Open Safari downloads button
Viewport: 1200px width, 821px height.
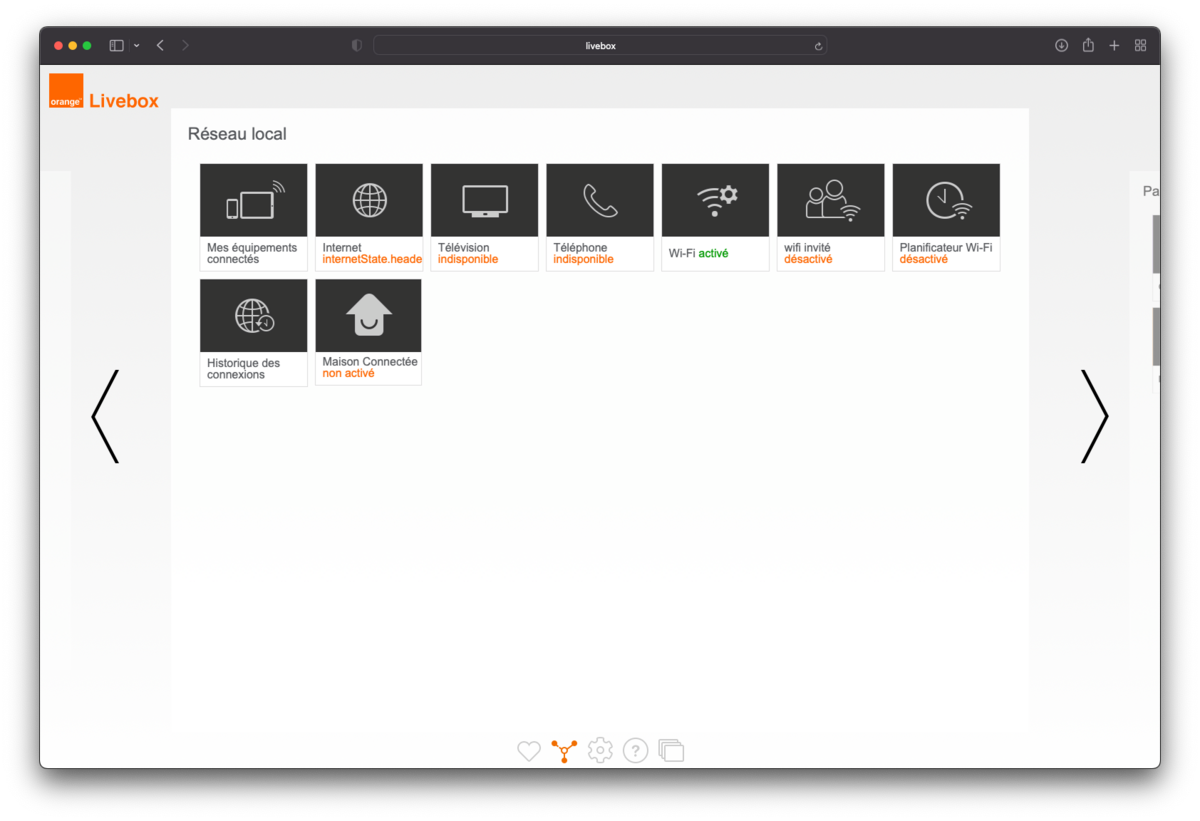click(x=1062, y=45)
